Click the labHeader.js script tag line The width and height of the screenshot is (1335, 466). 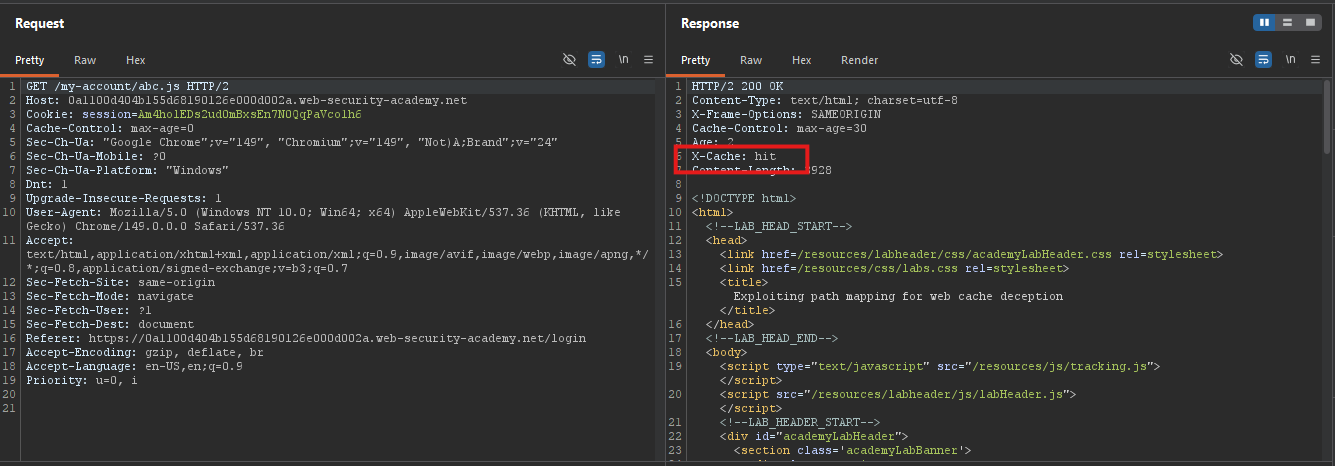(x=898, y=395)
